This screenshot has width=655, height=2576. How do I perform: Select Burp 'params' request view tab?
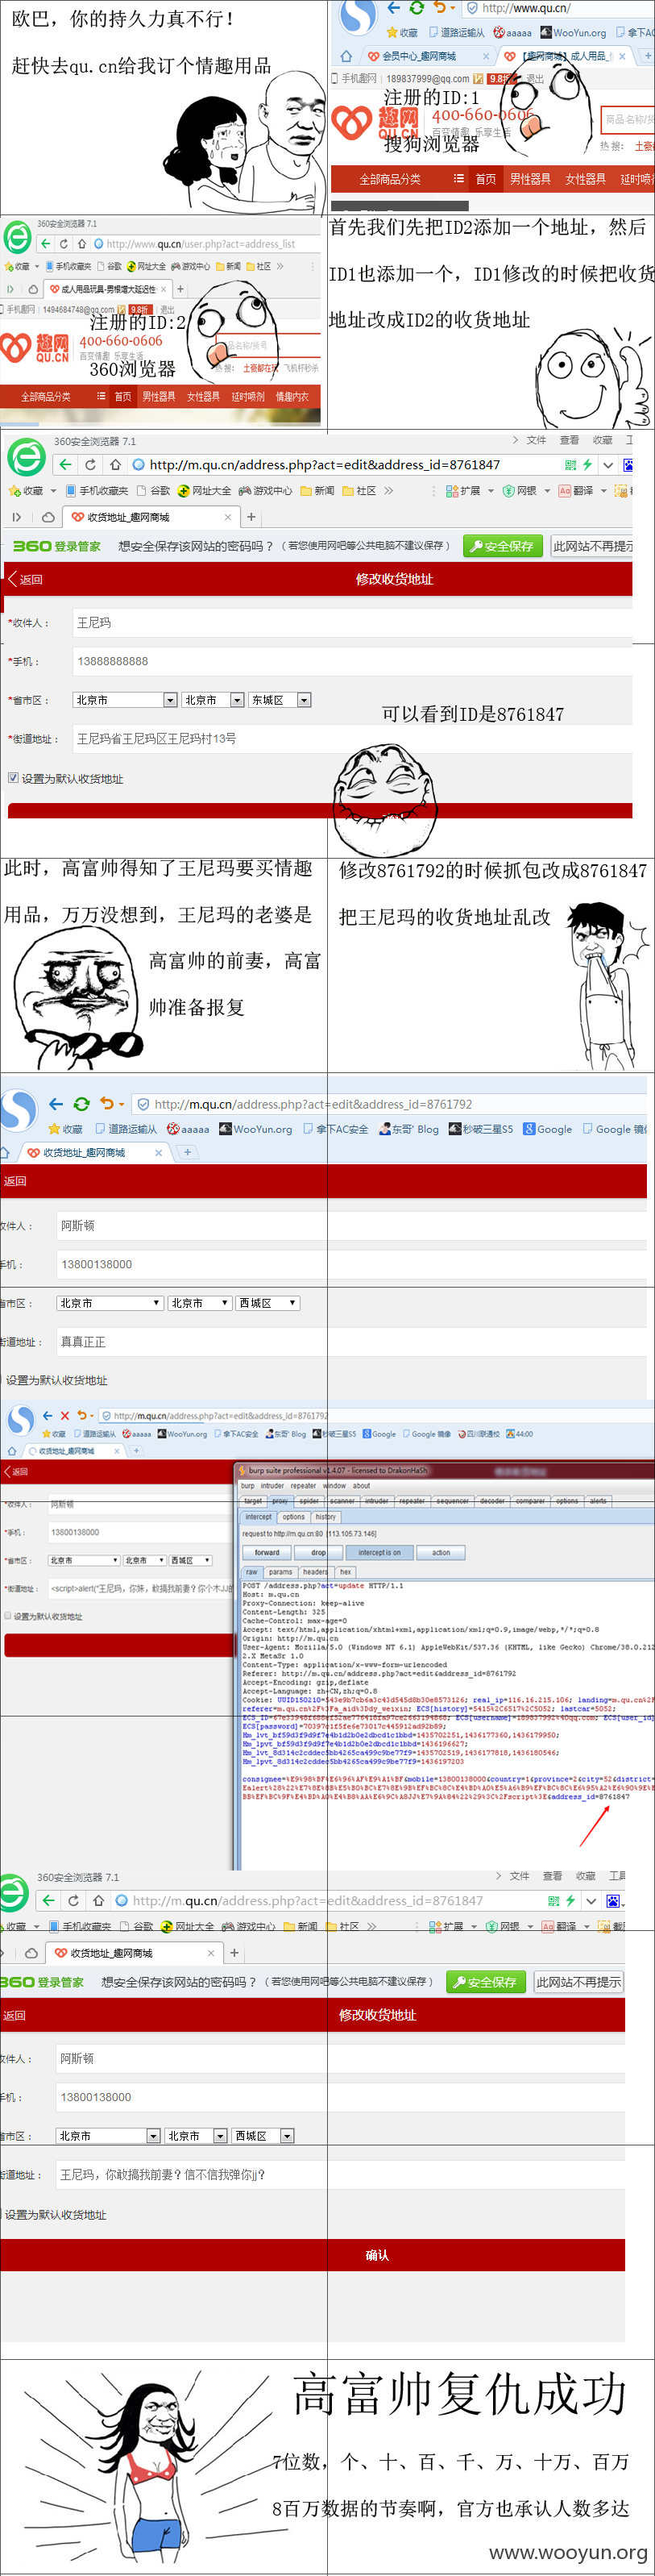click(281, 1572)
